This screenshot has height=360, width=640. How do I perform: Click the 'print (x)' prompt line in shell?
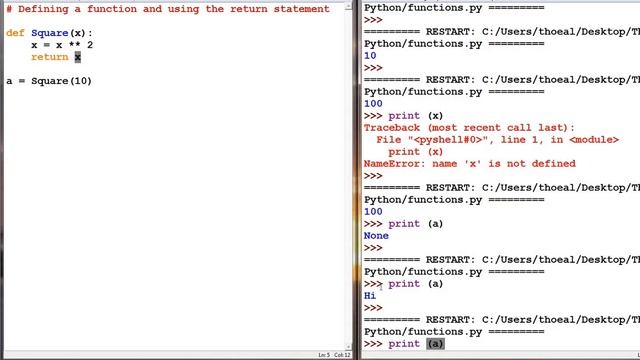click(x=403, y=116)
